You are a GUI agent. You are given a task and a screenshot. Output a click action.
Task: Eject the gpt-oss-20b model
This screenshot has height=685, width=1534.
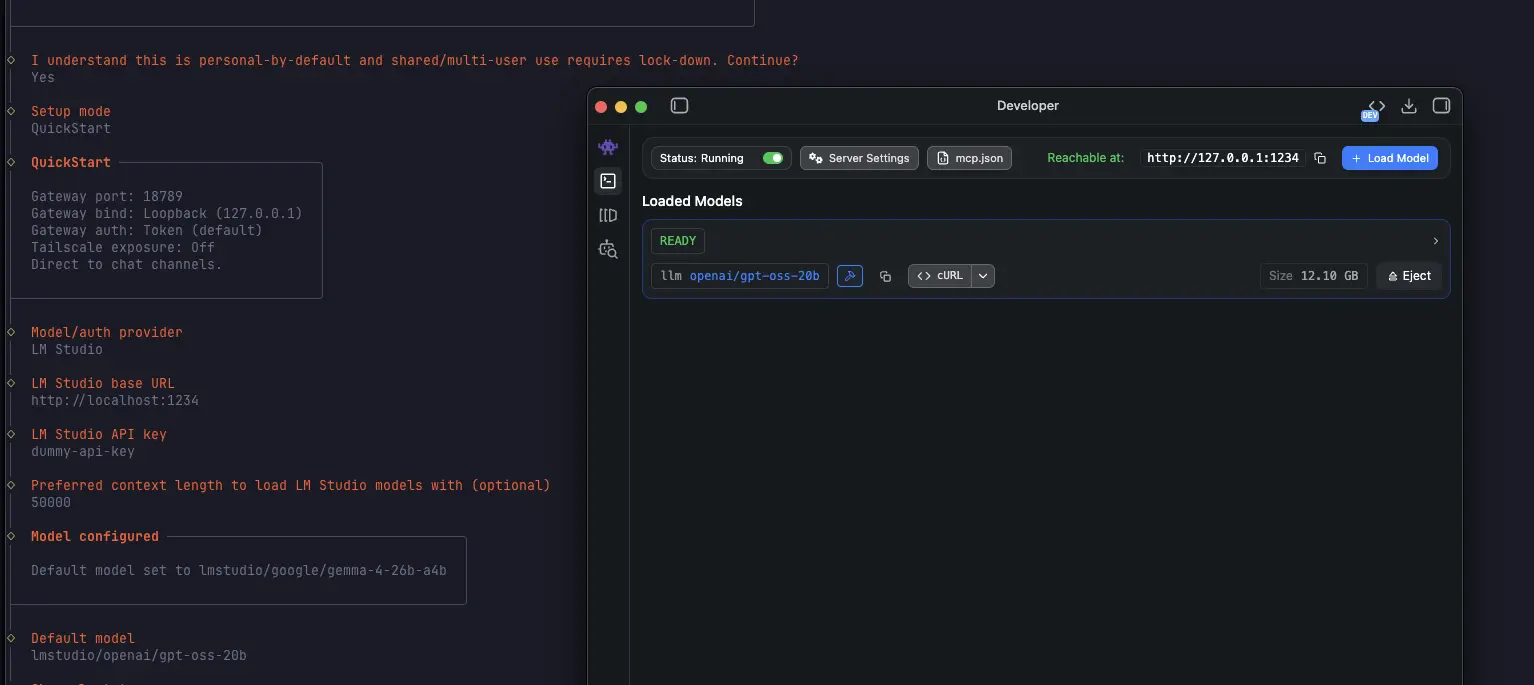tap(1409, 276)
